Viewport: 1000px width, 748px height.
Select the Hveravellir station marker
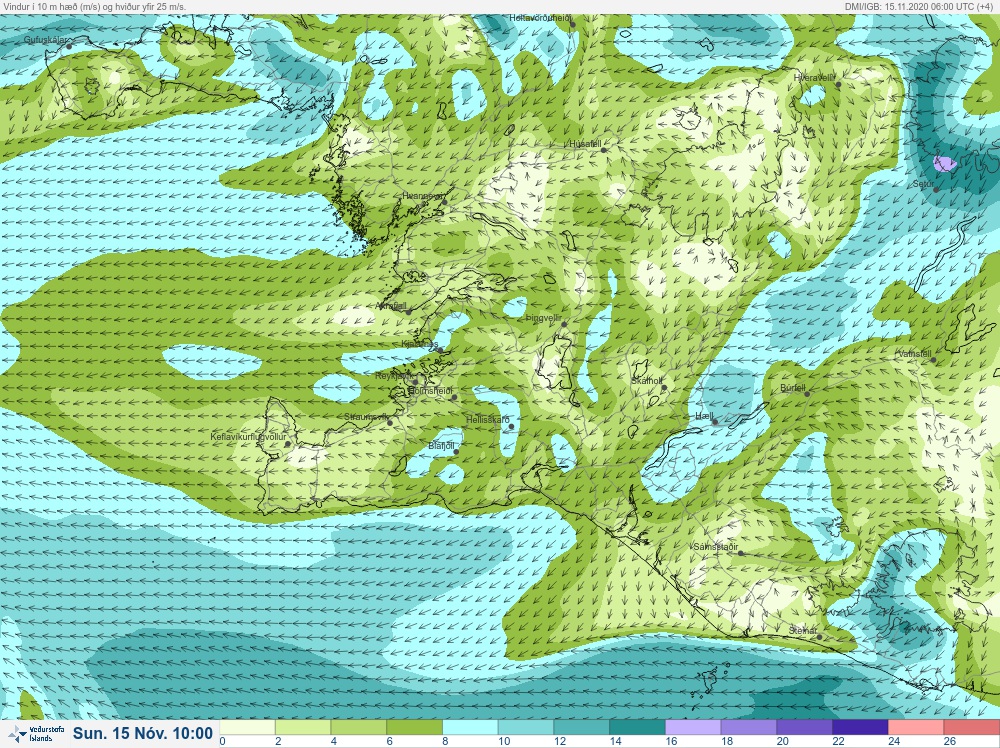coord(838,84)
